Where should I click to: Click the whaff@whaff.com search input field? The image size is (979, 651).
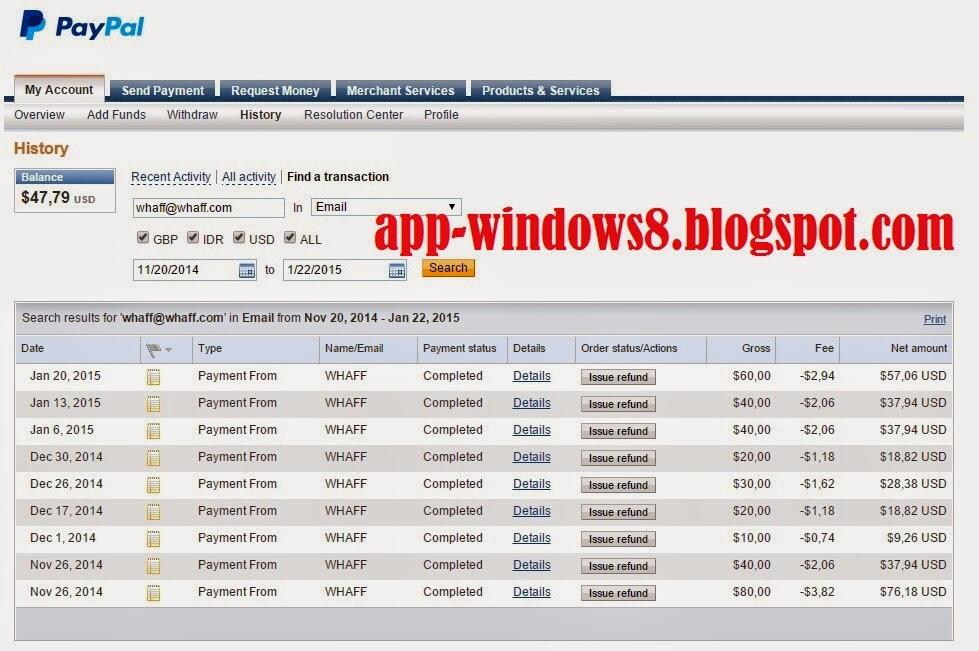point(209,207)
